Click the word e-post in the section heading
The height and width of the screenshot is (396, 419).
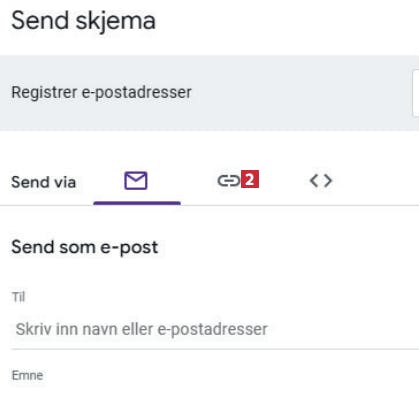(129, 248)
